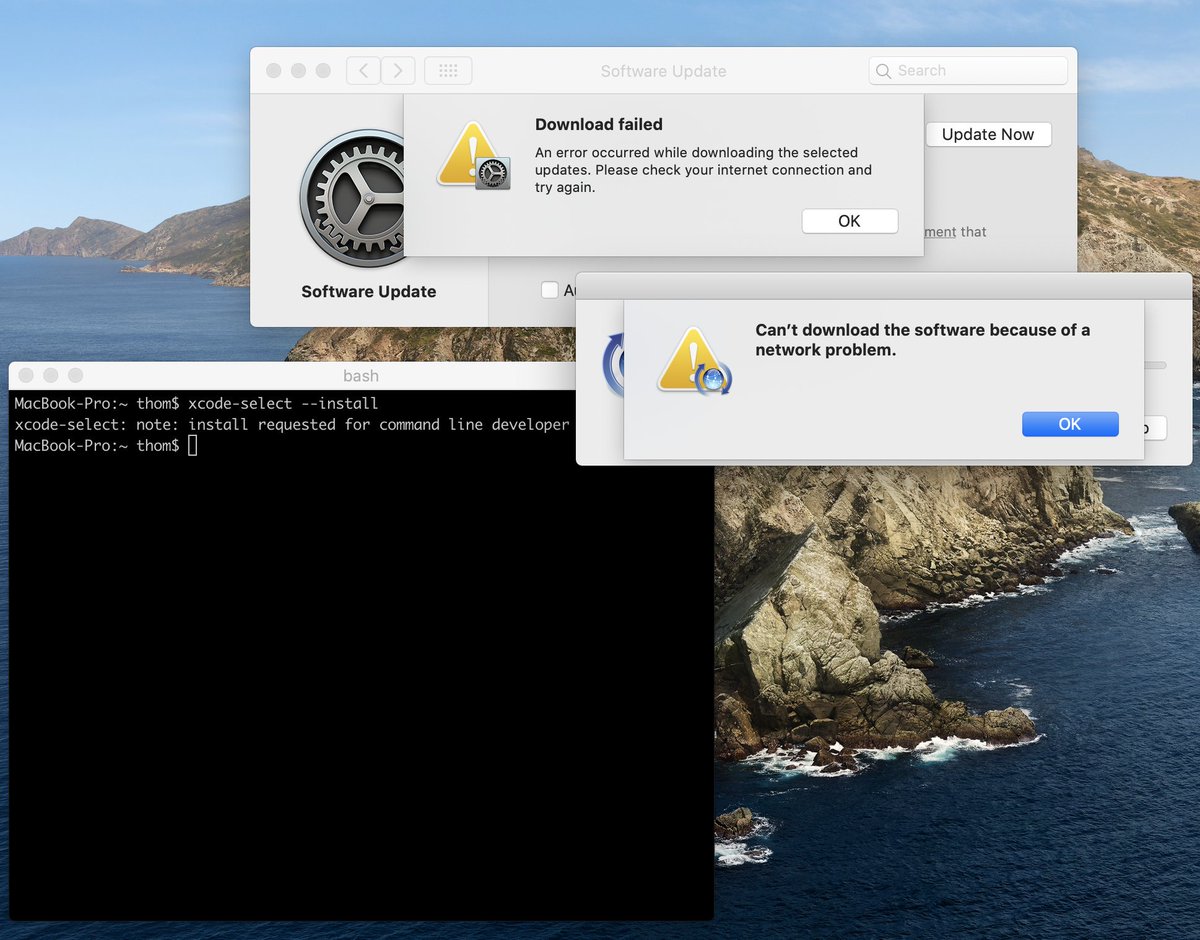Click the large Software Update gear icon
This screenshot has width=1200, height=940.
tap(351, 199)
